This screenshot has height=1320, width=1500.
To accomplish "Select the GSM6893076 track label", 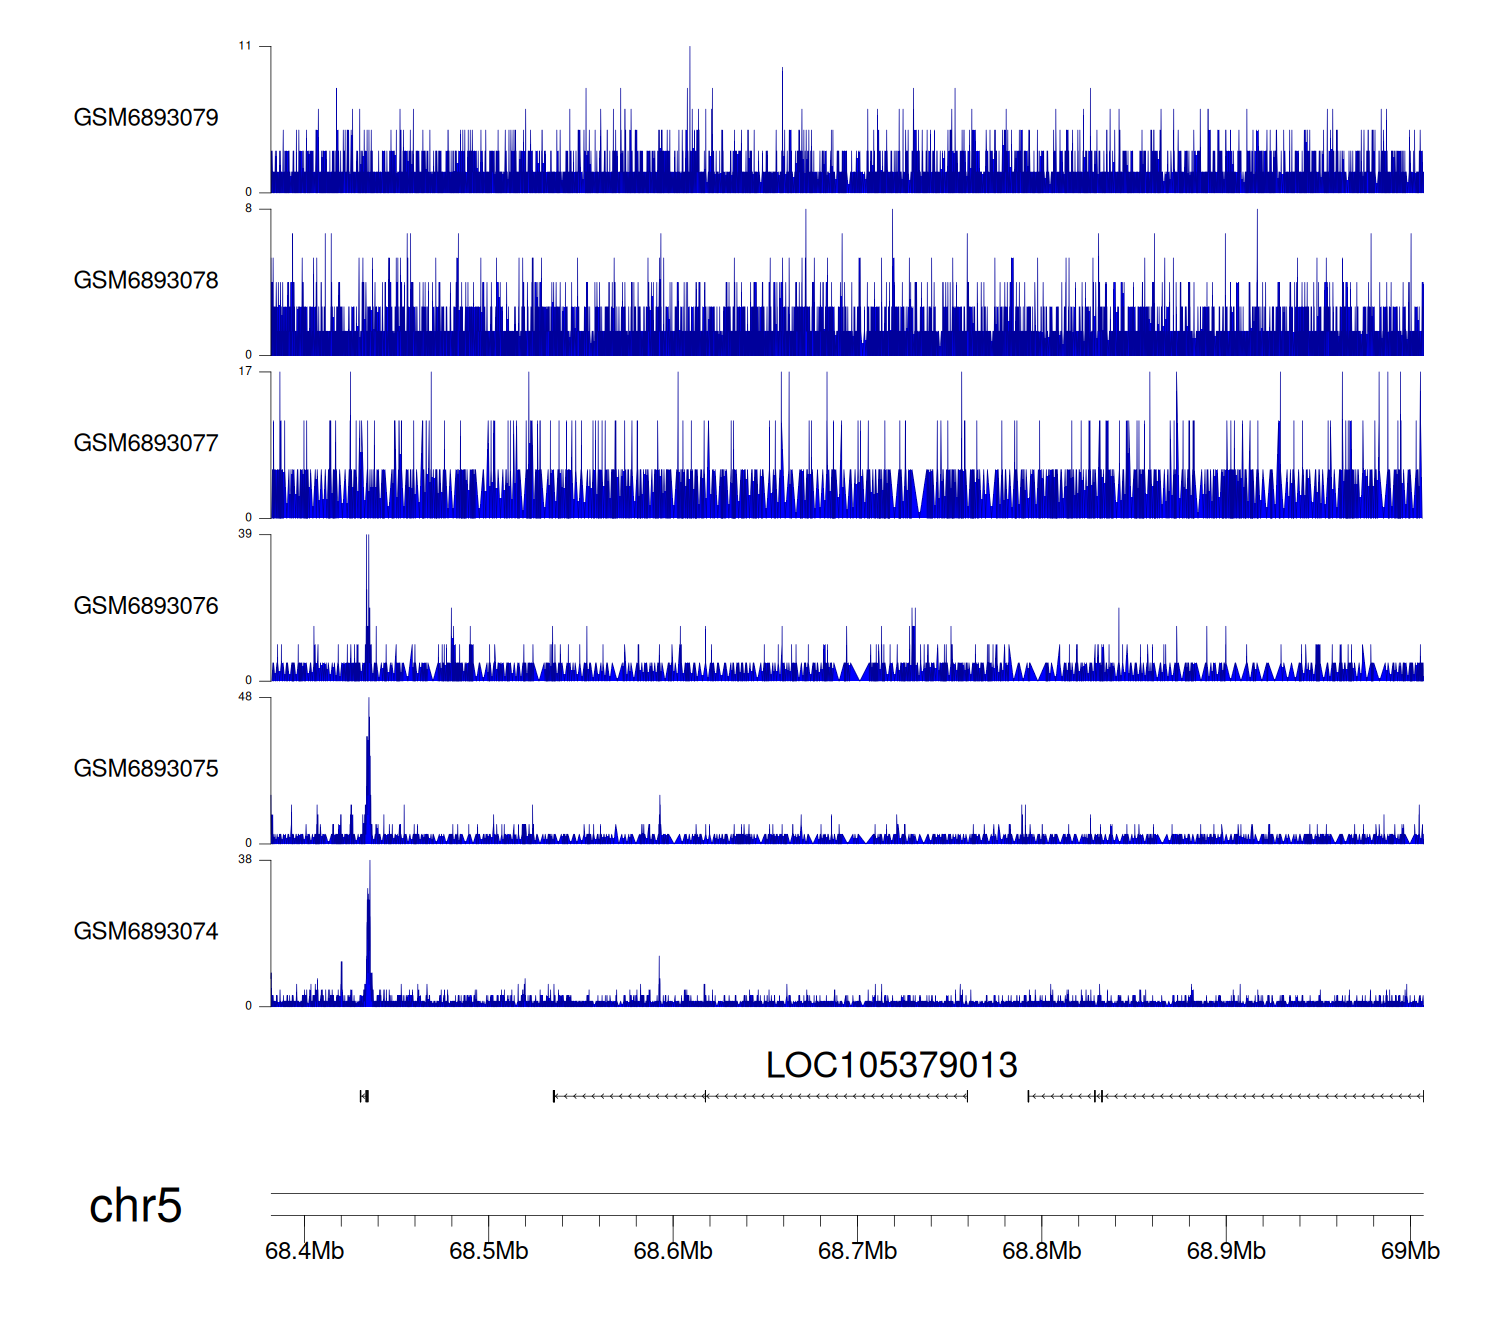I will 146,606.
